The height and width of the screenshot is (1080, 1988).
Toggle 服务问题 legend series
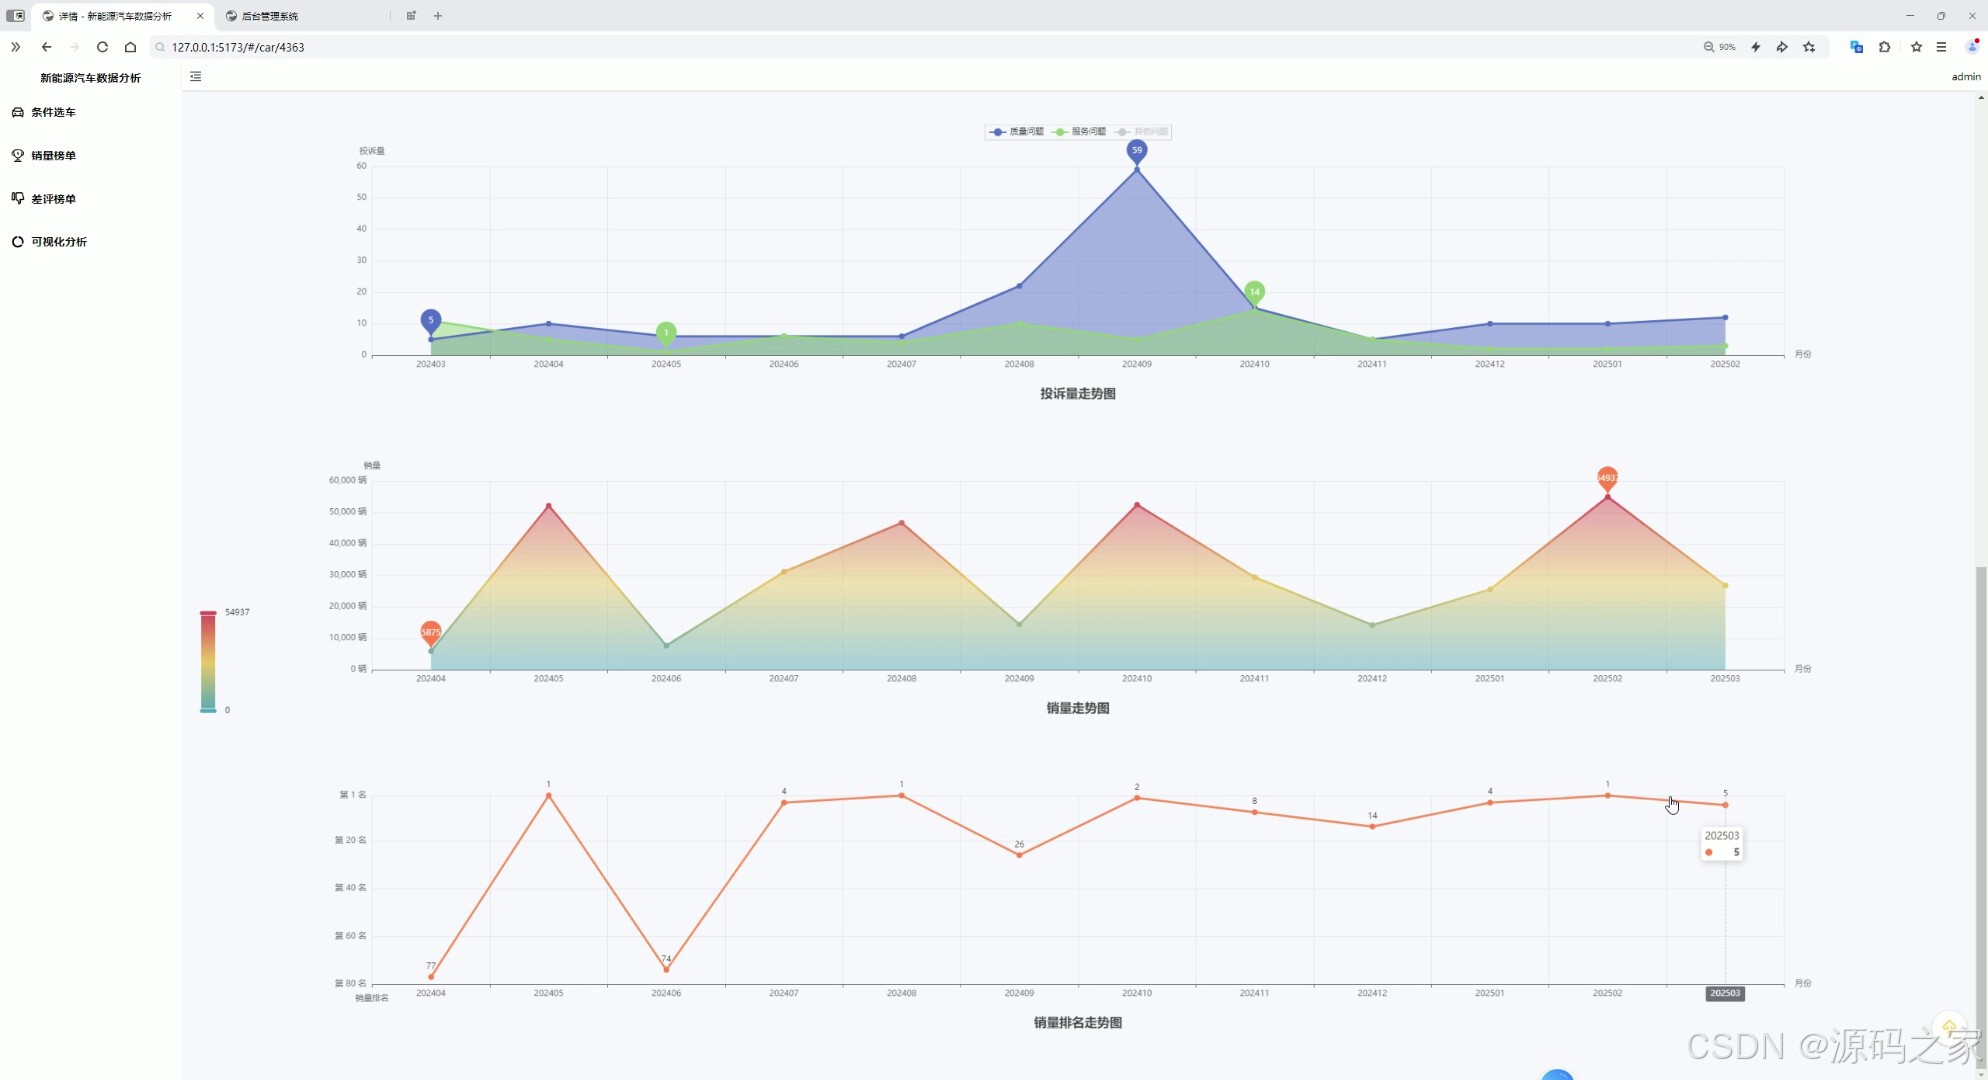1079,132
